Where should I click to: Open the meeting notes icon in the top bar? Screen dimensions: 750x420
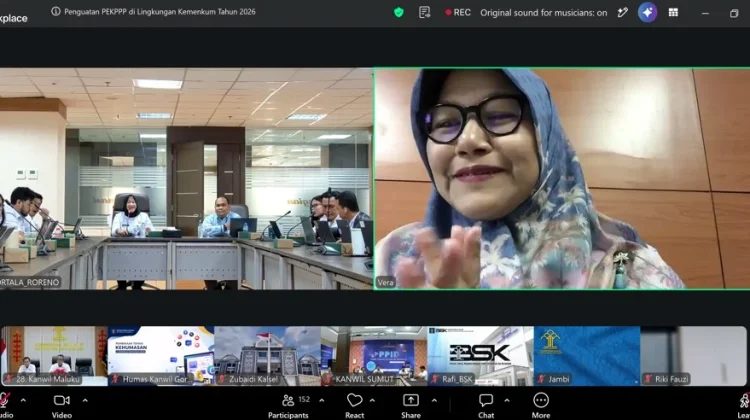424,12
